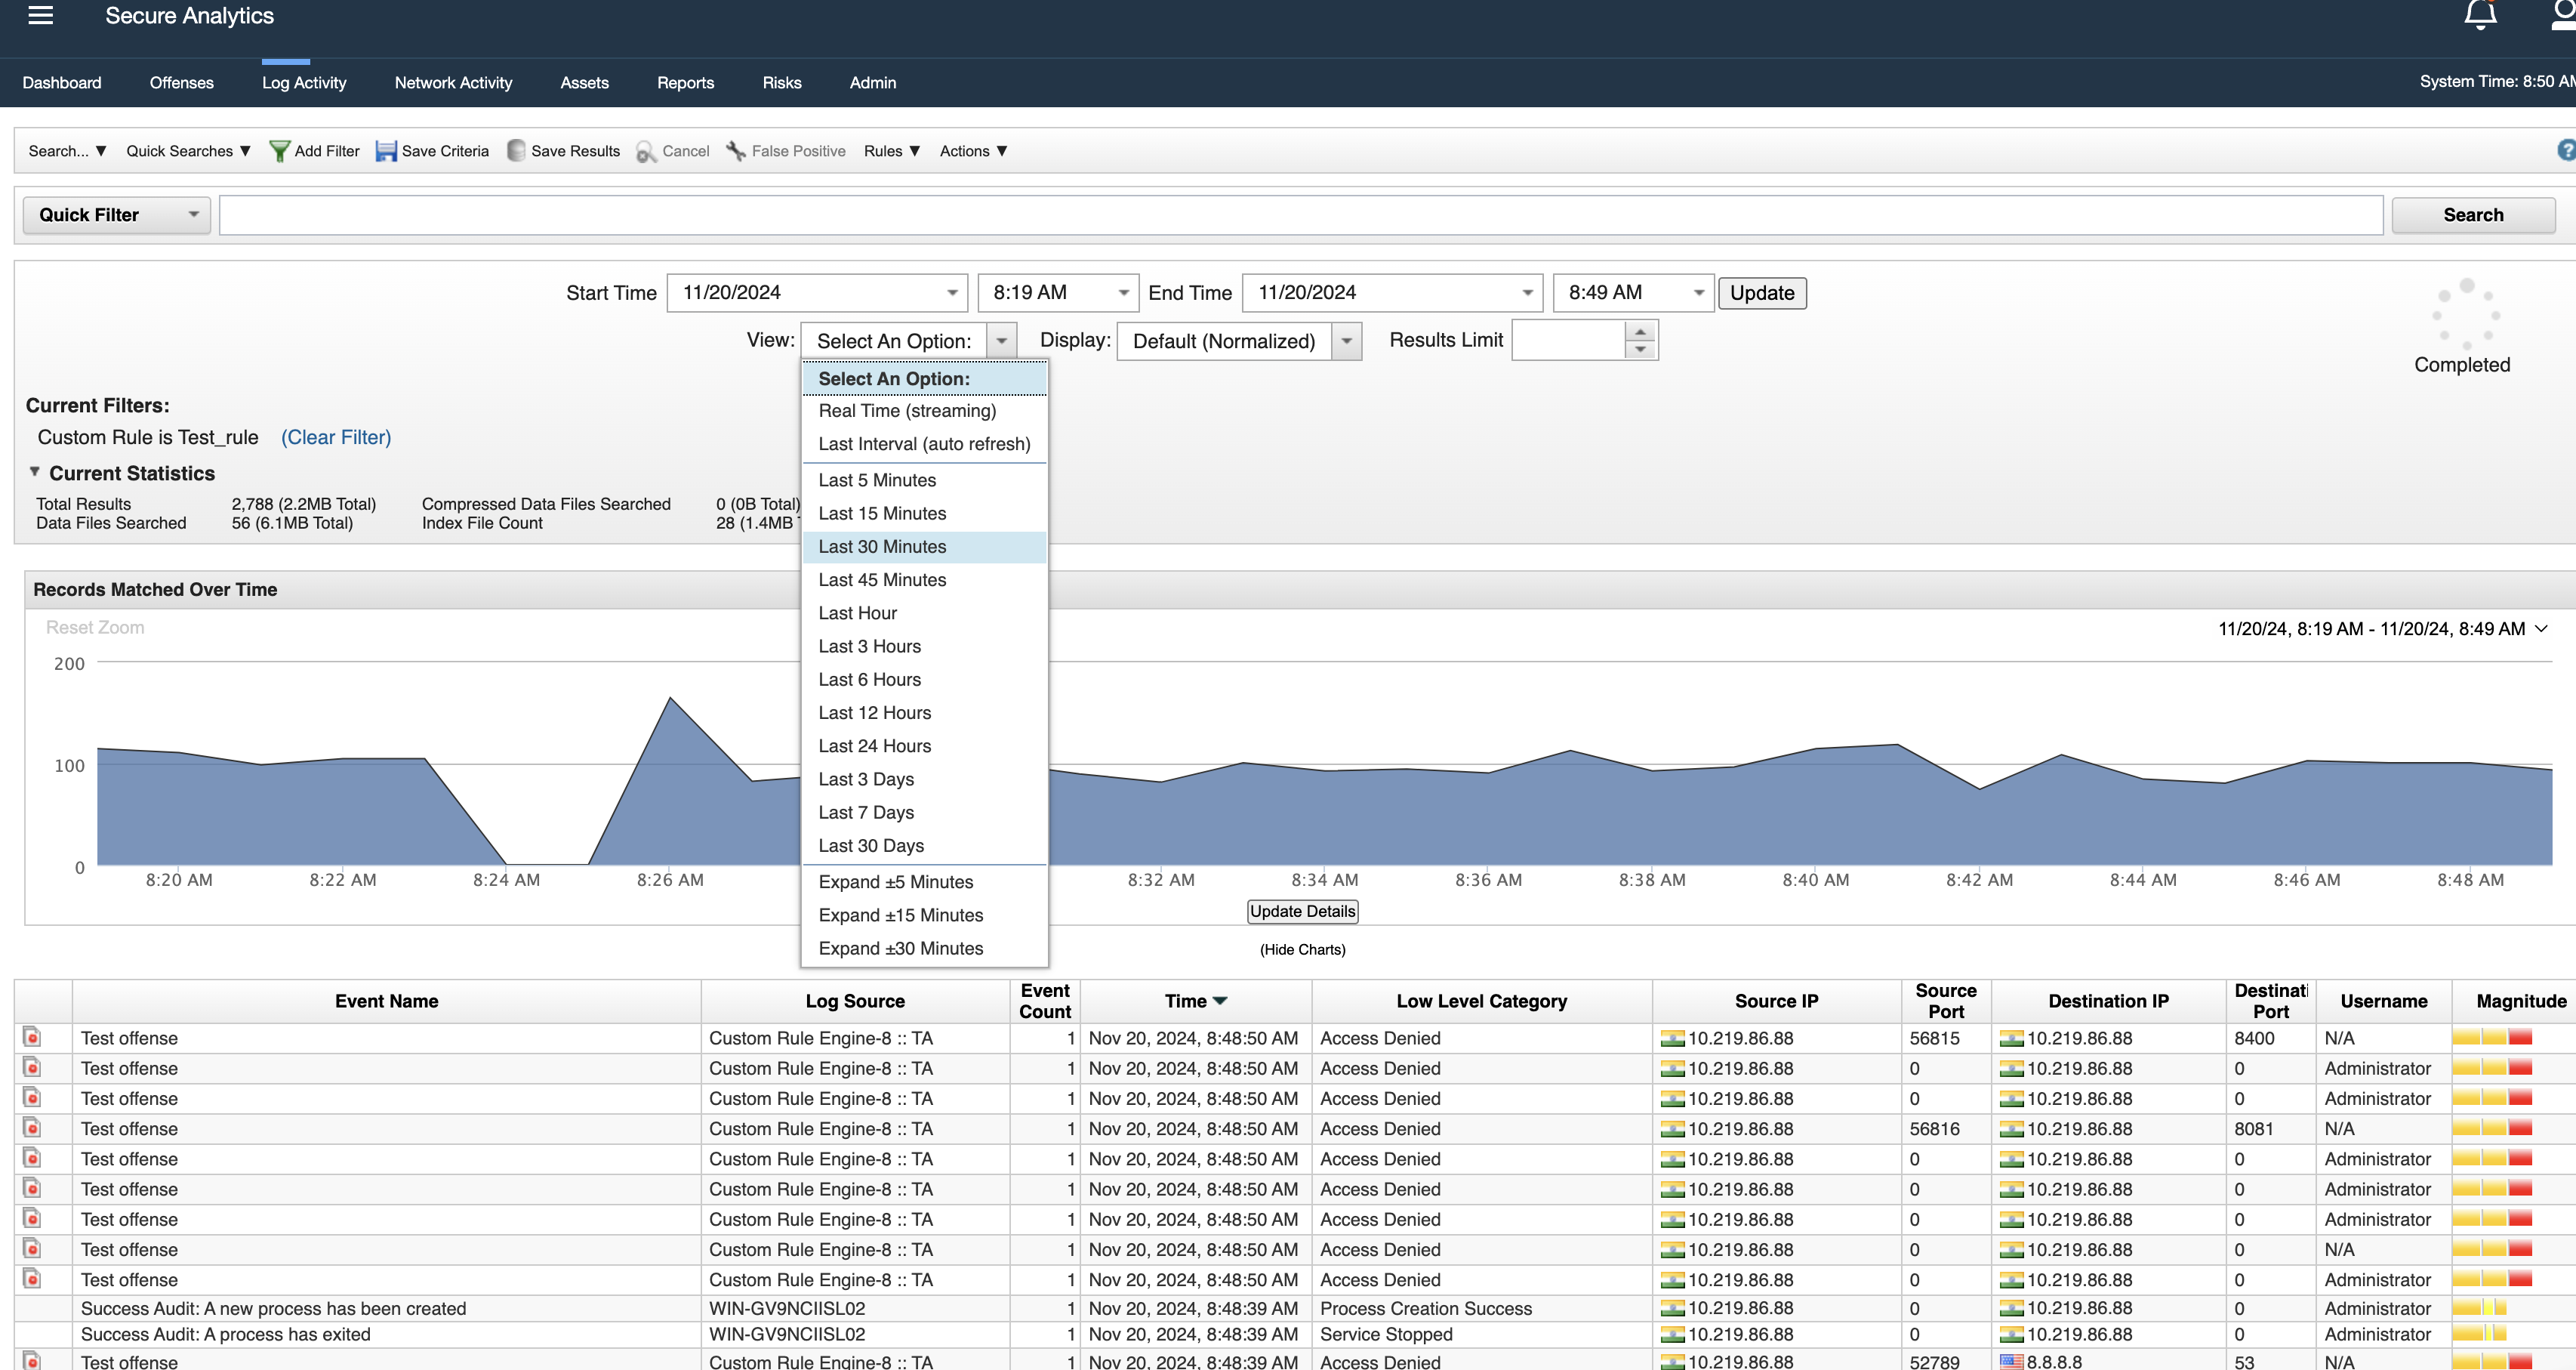
Task: Collapse the Current Statistics section
Action: pos(34,472)
